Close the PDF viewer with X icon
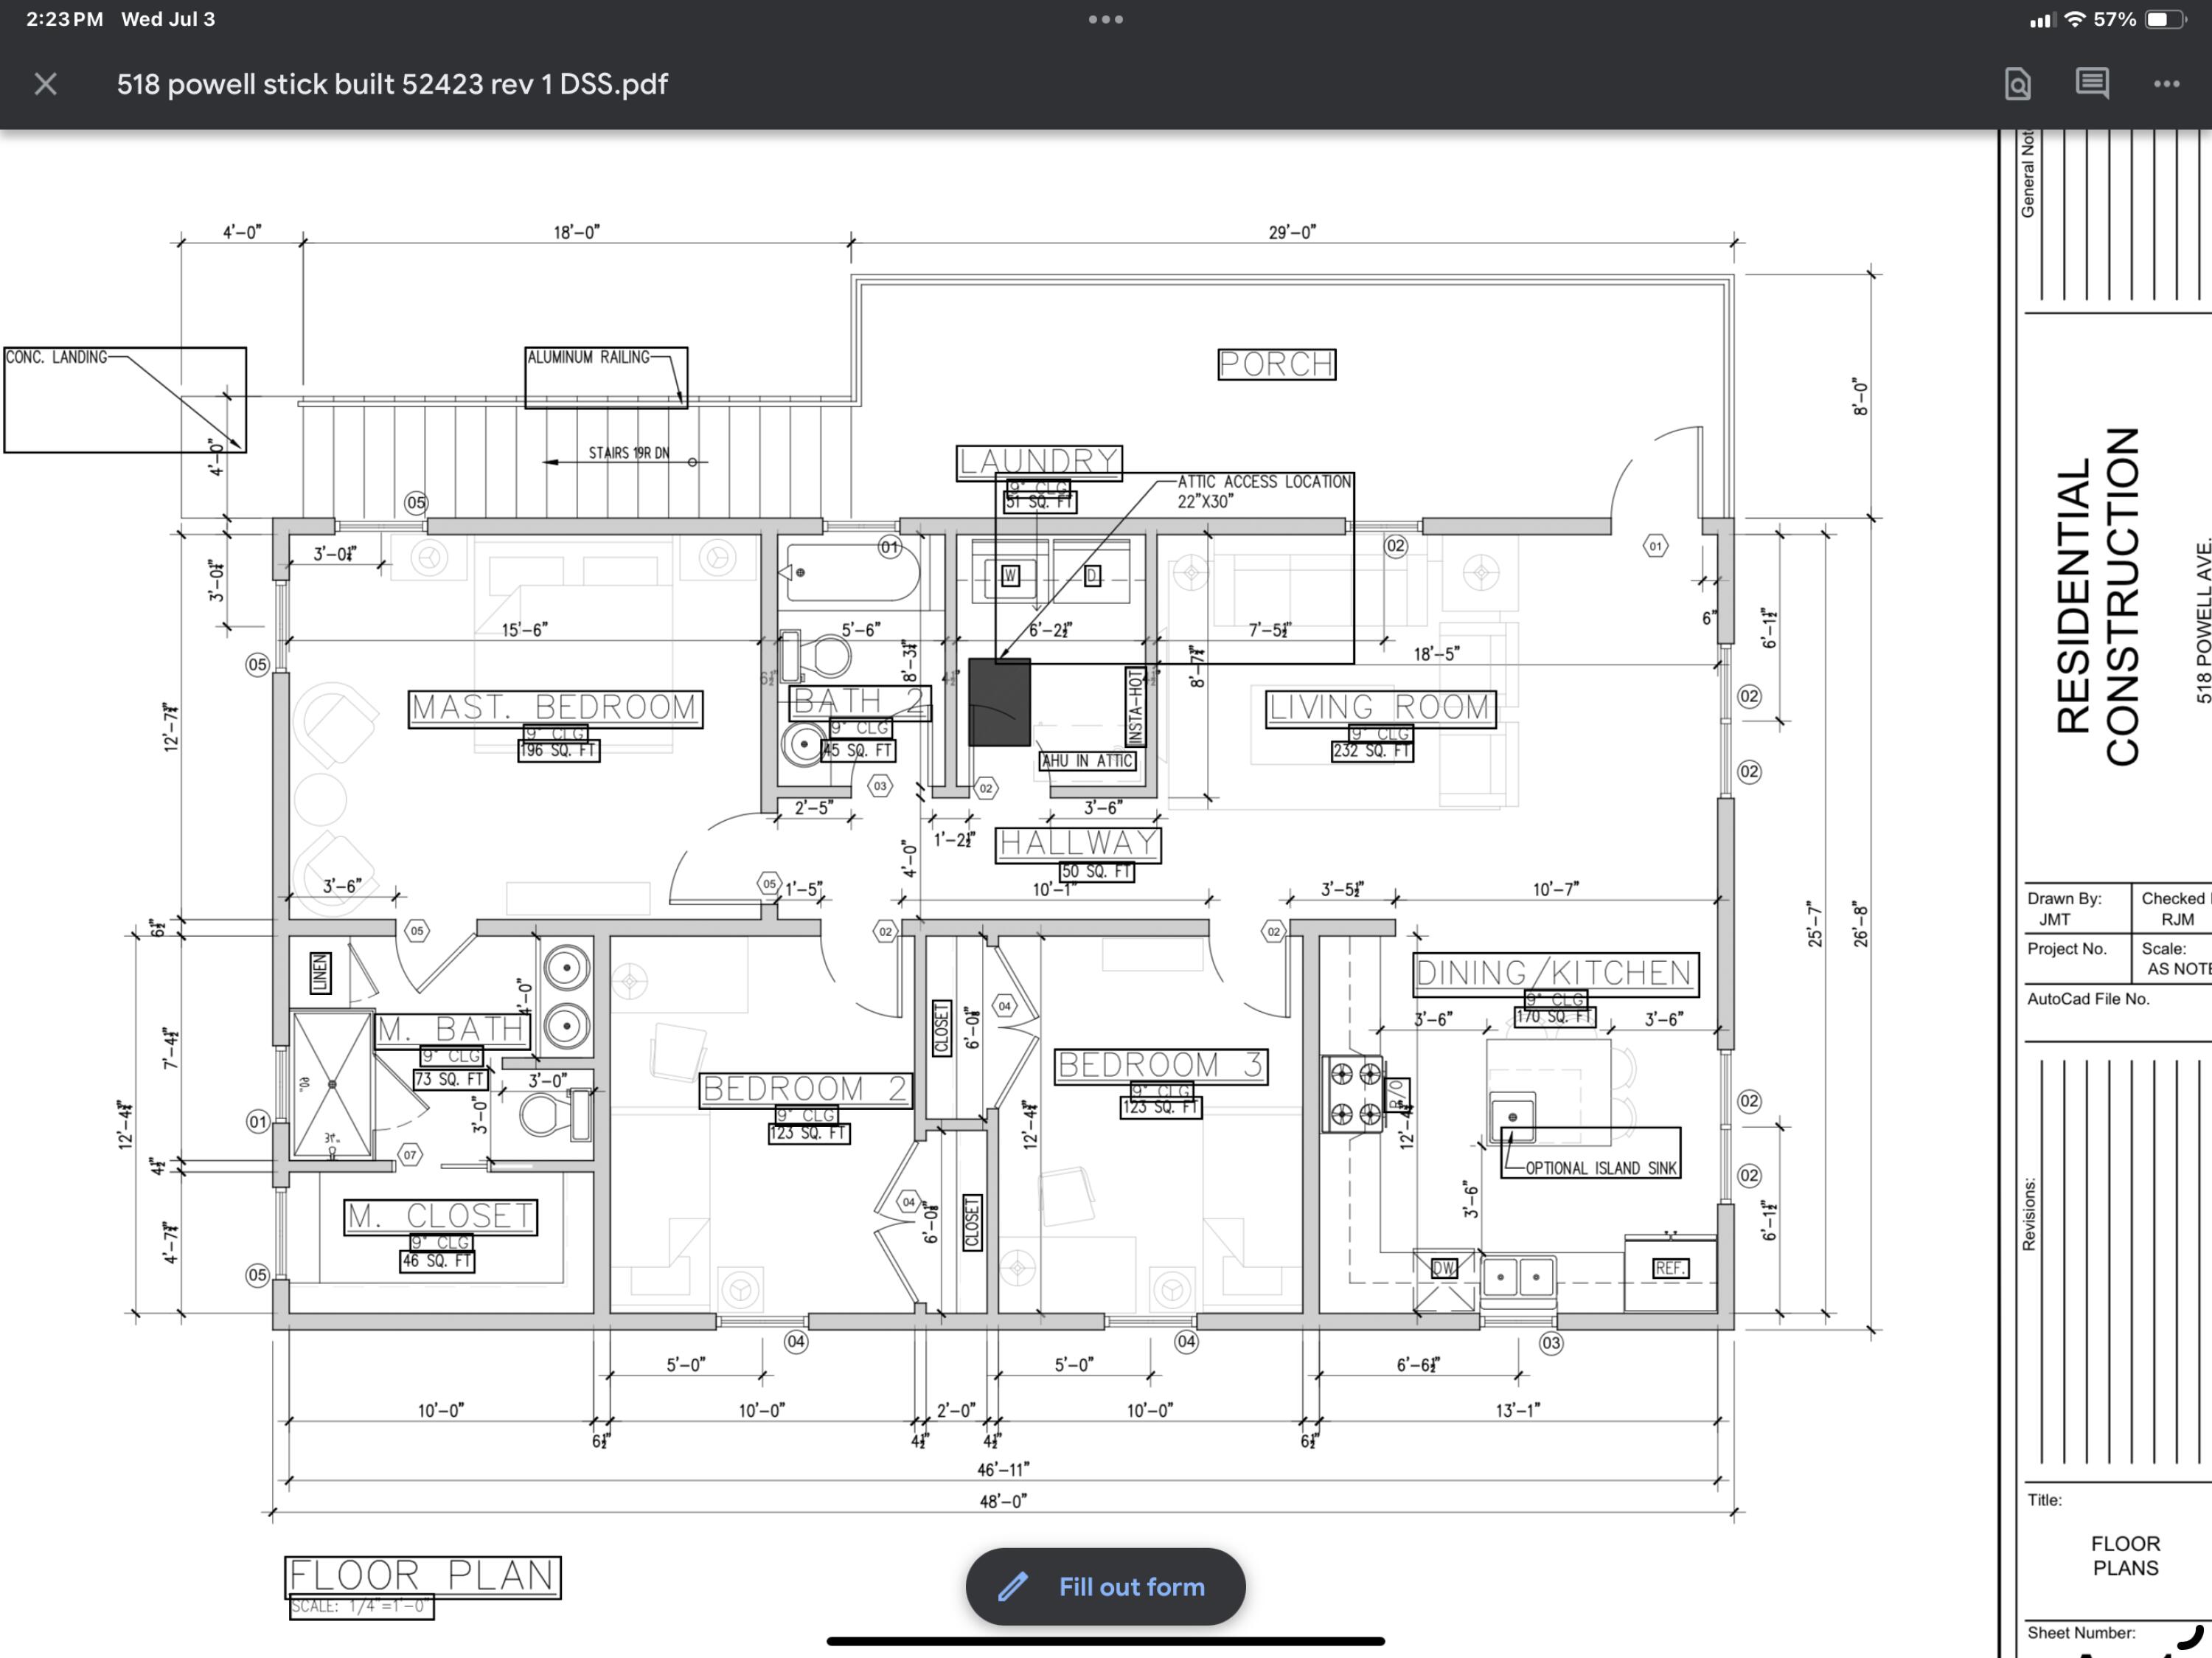The height and width of the screenshot is (1658, 2212). point(45,84)
